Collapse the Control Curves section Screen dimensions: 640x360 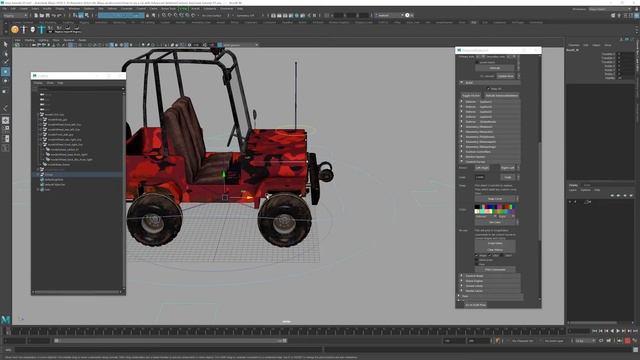point(462,162)
